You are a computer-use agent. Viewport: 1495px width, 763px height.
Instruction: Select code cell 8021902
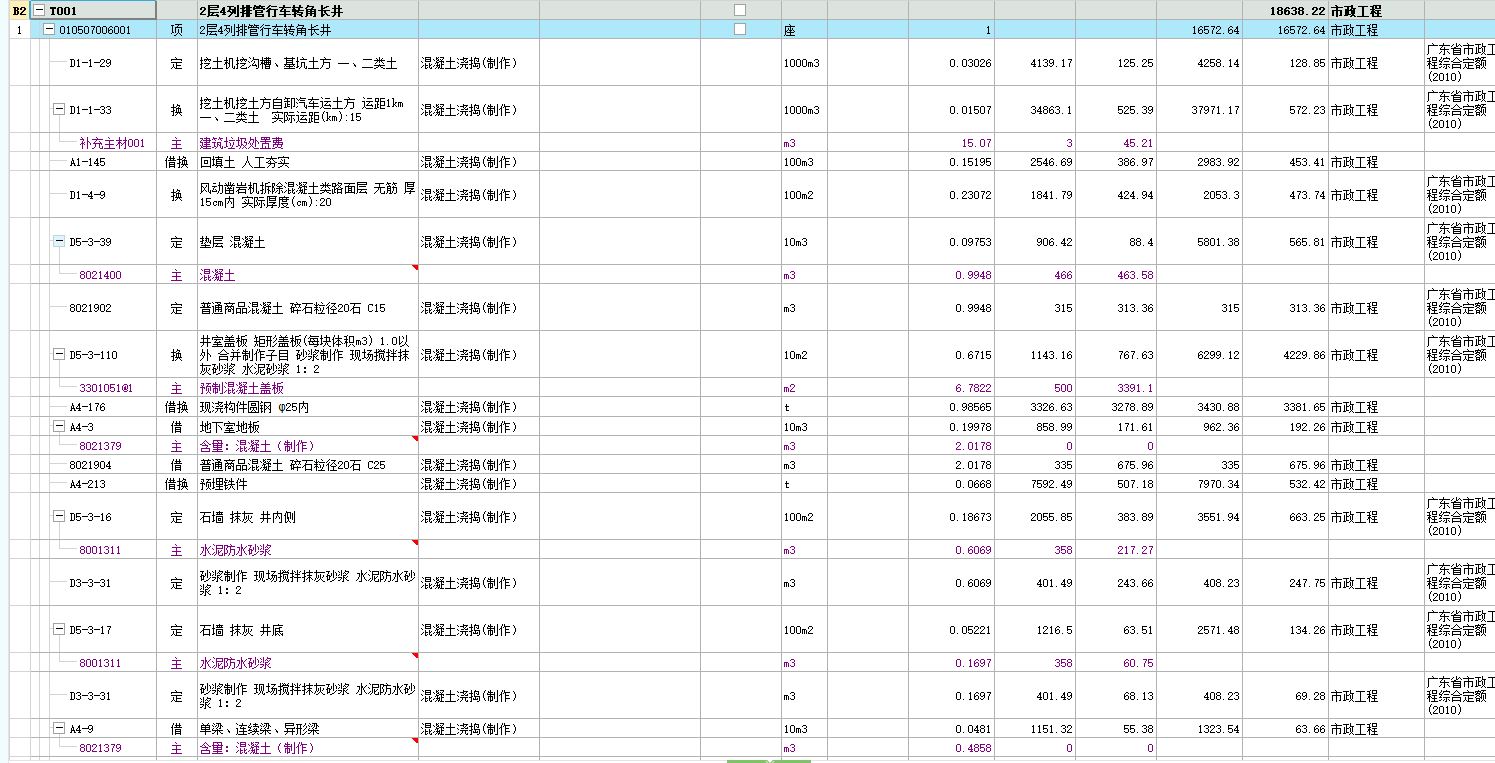[90, 308]
